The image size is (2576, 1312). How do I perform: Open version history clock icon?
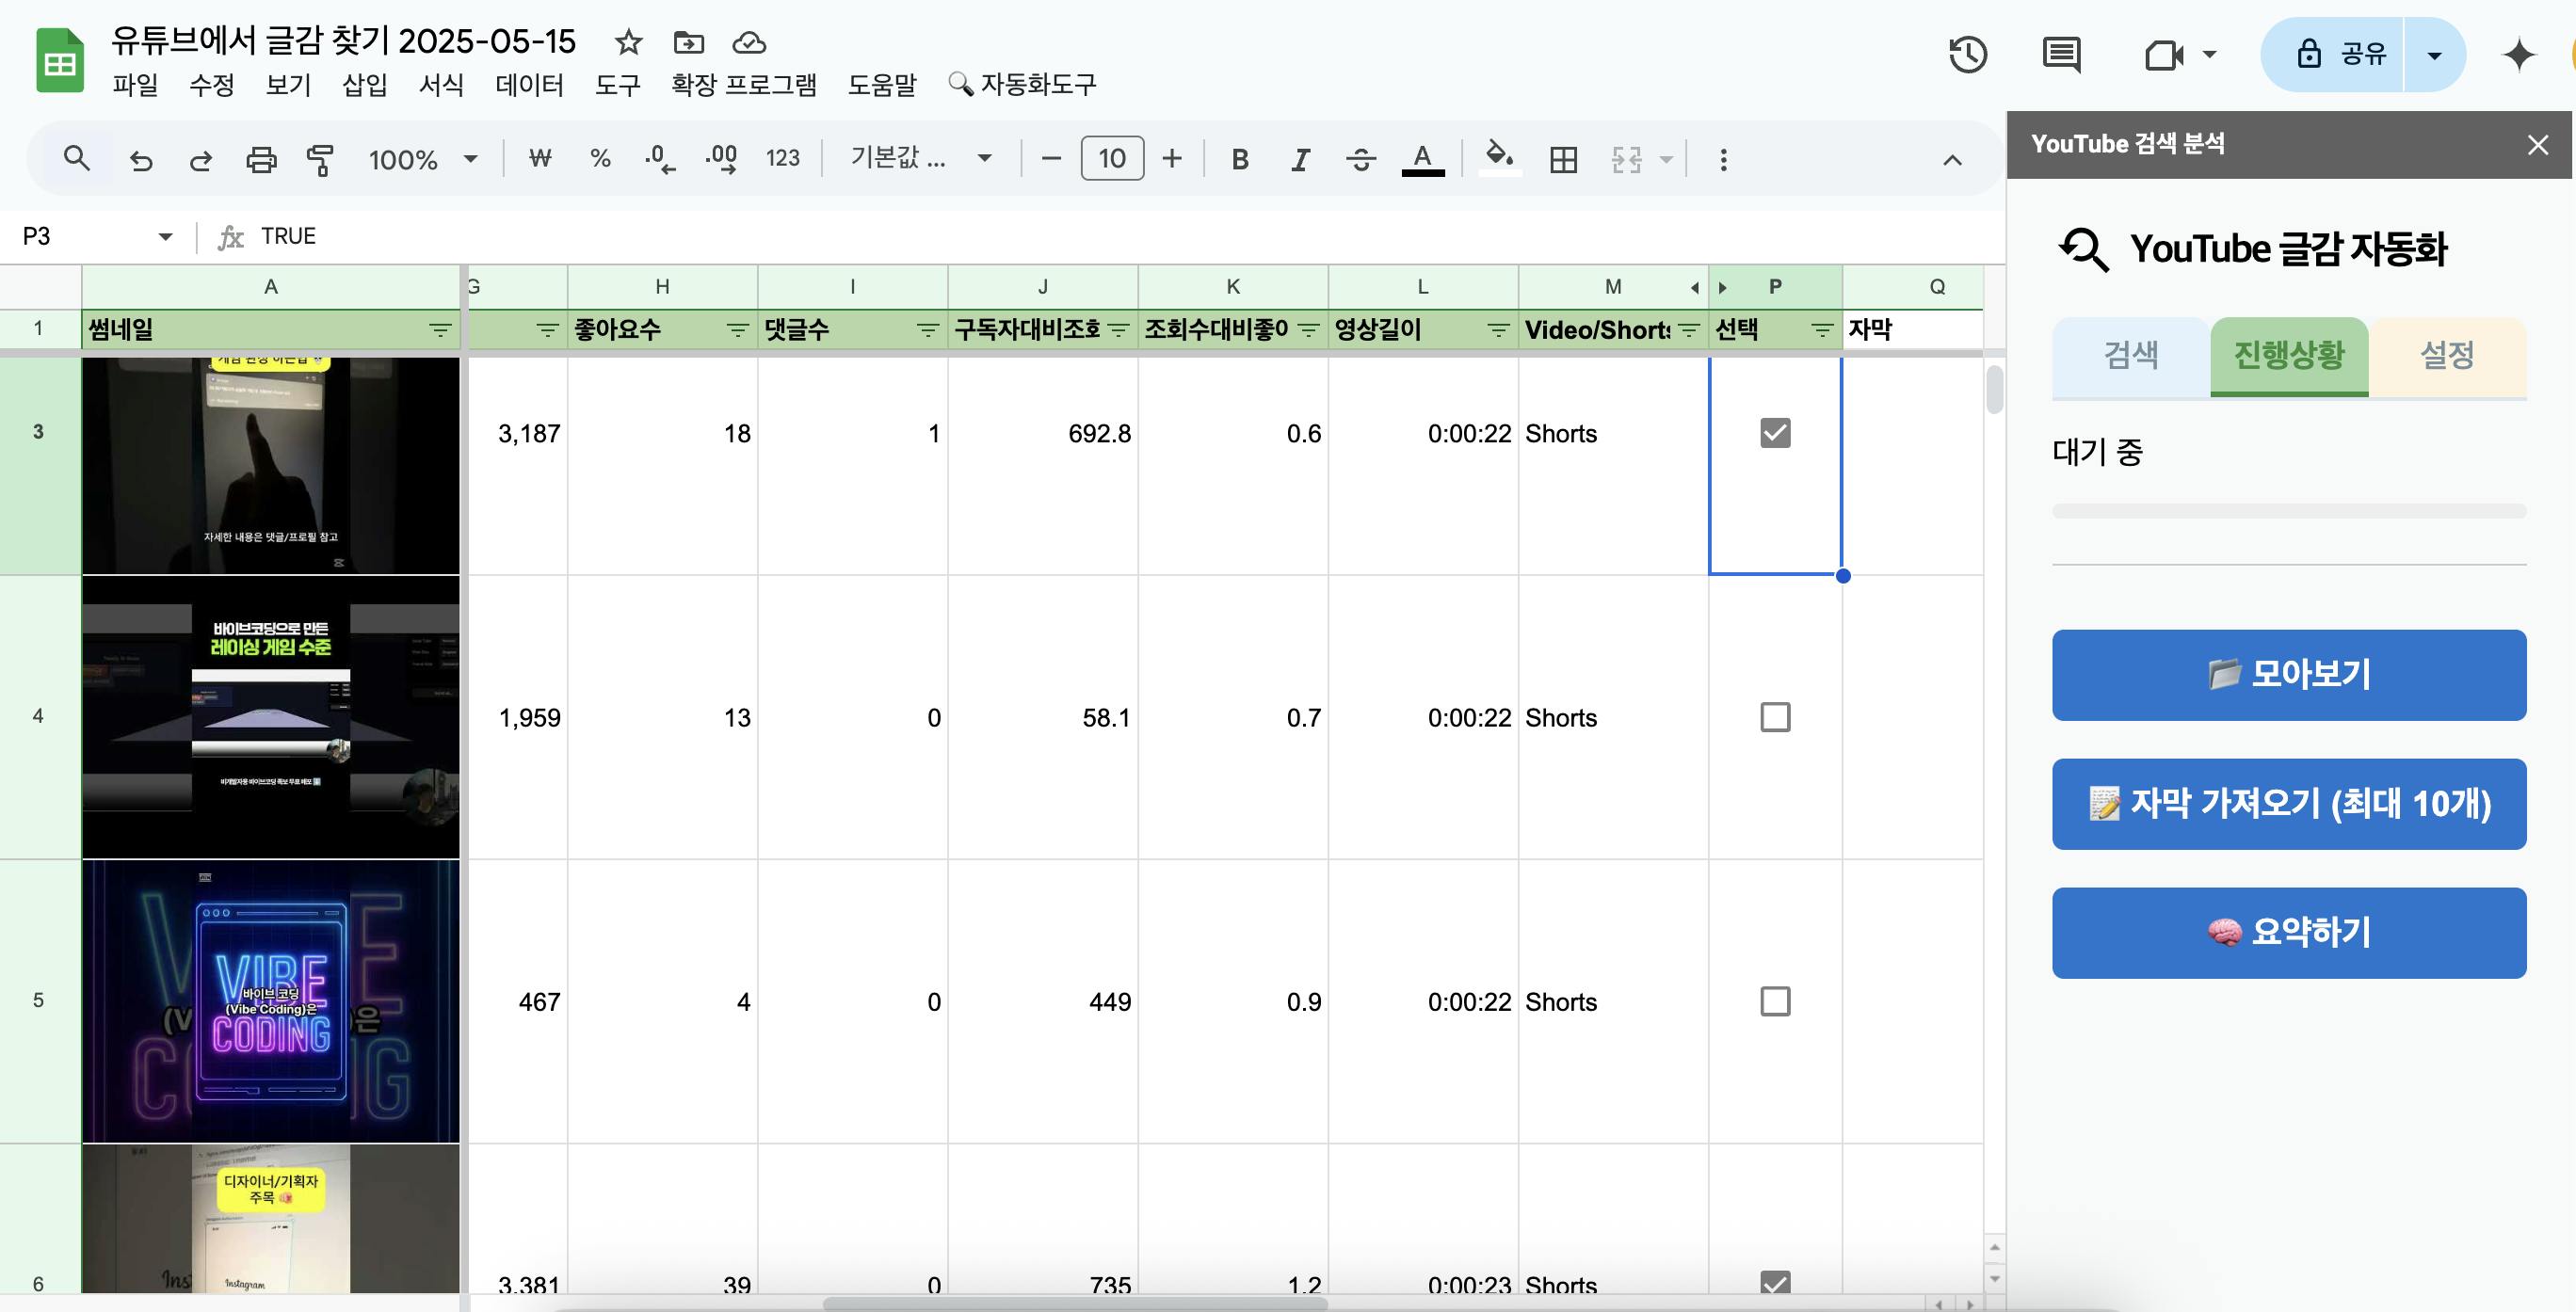tap(1967, 54)
